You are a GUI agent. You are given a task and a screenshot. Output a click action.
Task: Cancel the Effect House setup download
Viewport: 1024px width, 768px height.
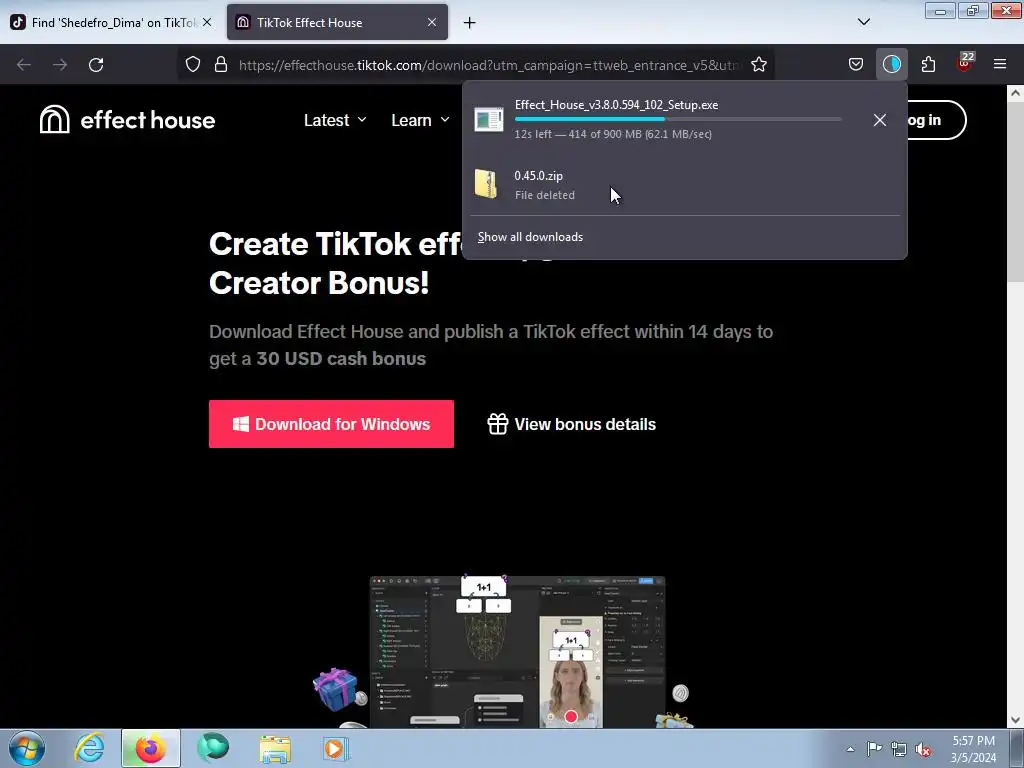(880, 120)
